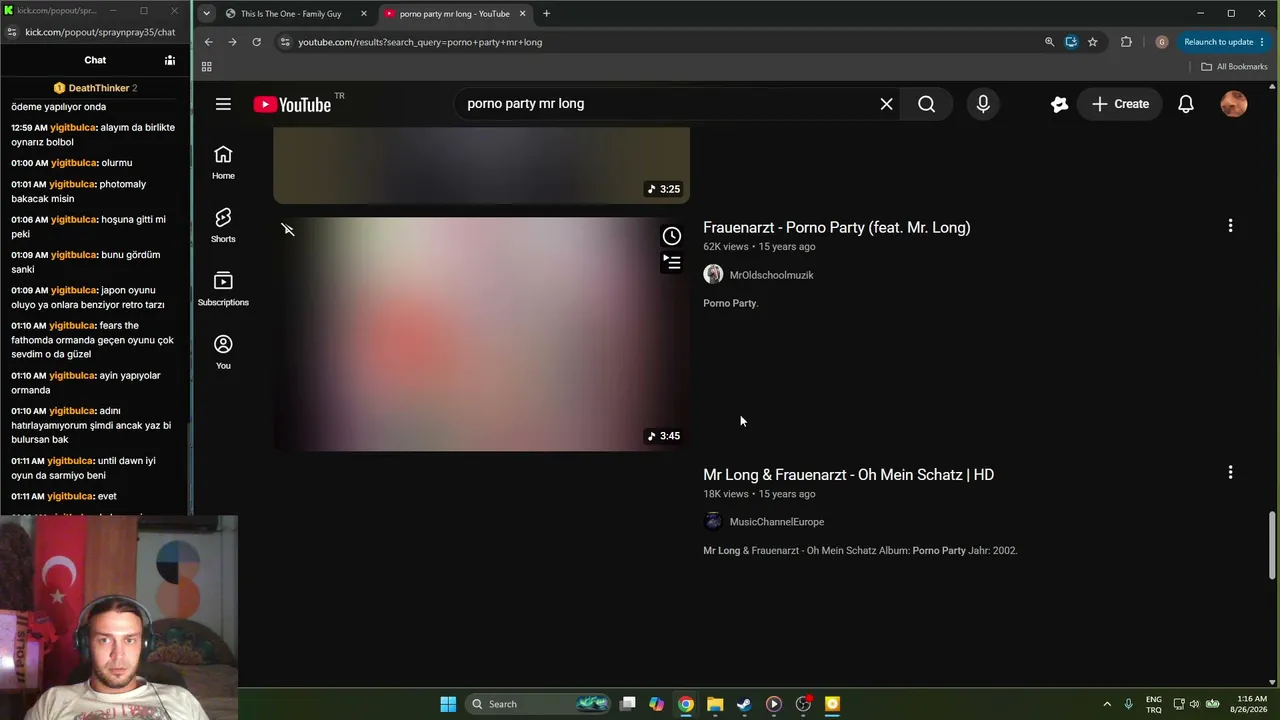The height and width of the screenshot is (720, 1280).
Task: Open Frauenarzt - Porno Party video title
Action: [x=837, y=227]
